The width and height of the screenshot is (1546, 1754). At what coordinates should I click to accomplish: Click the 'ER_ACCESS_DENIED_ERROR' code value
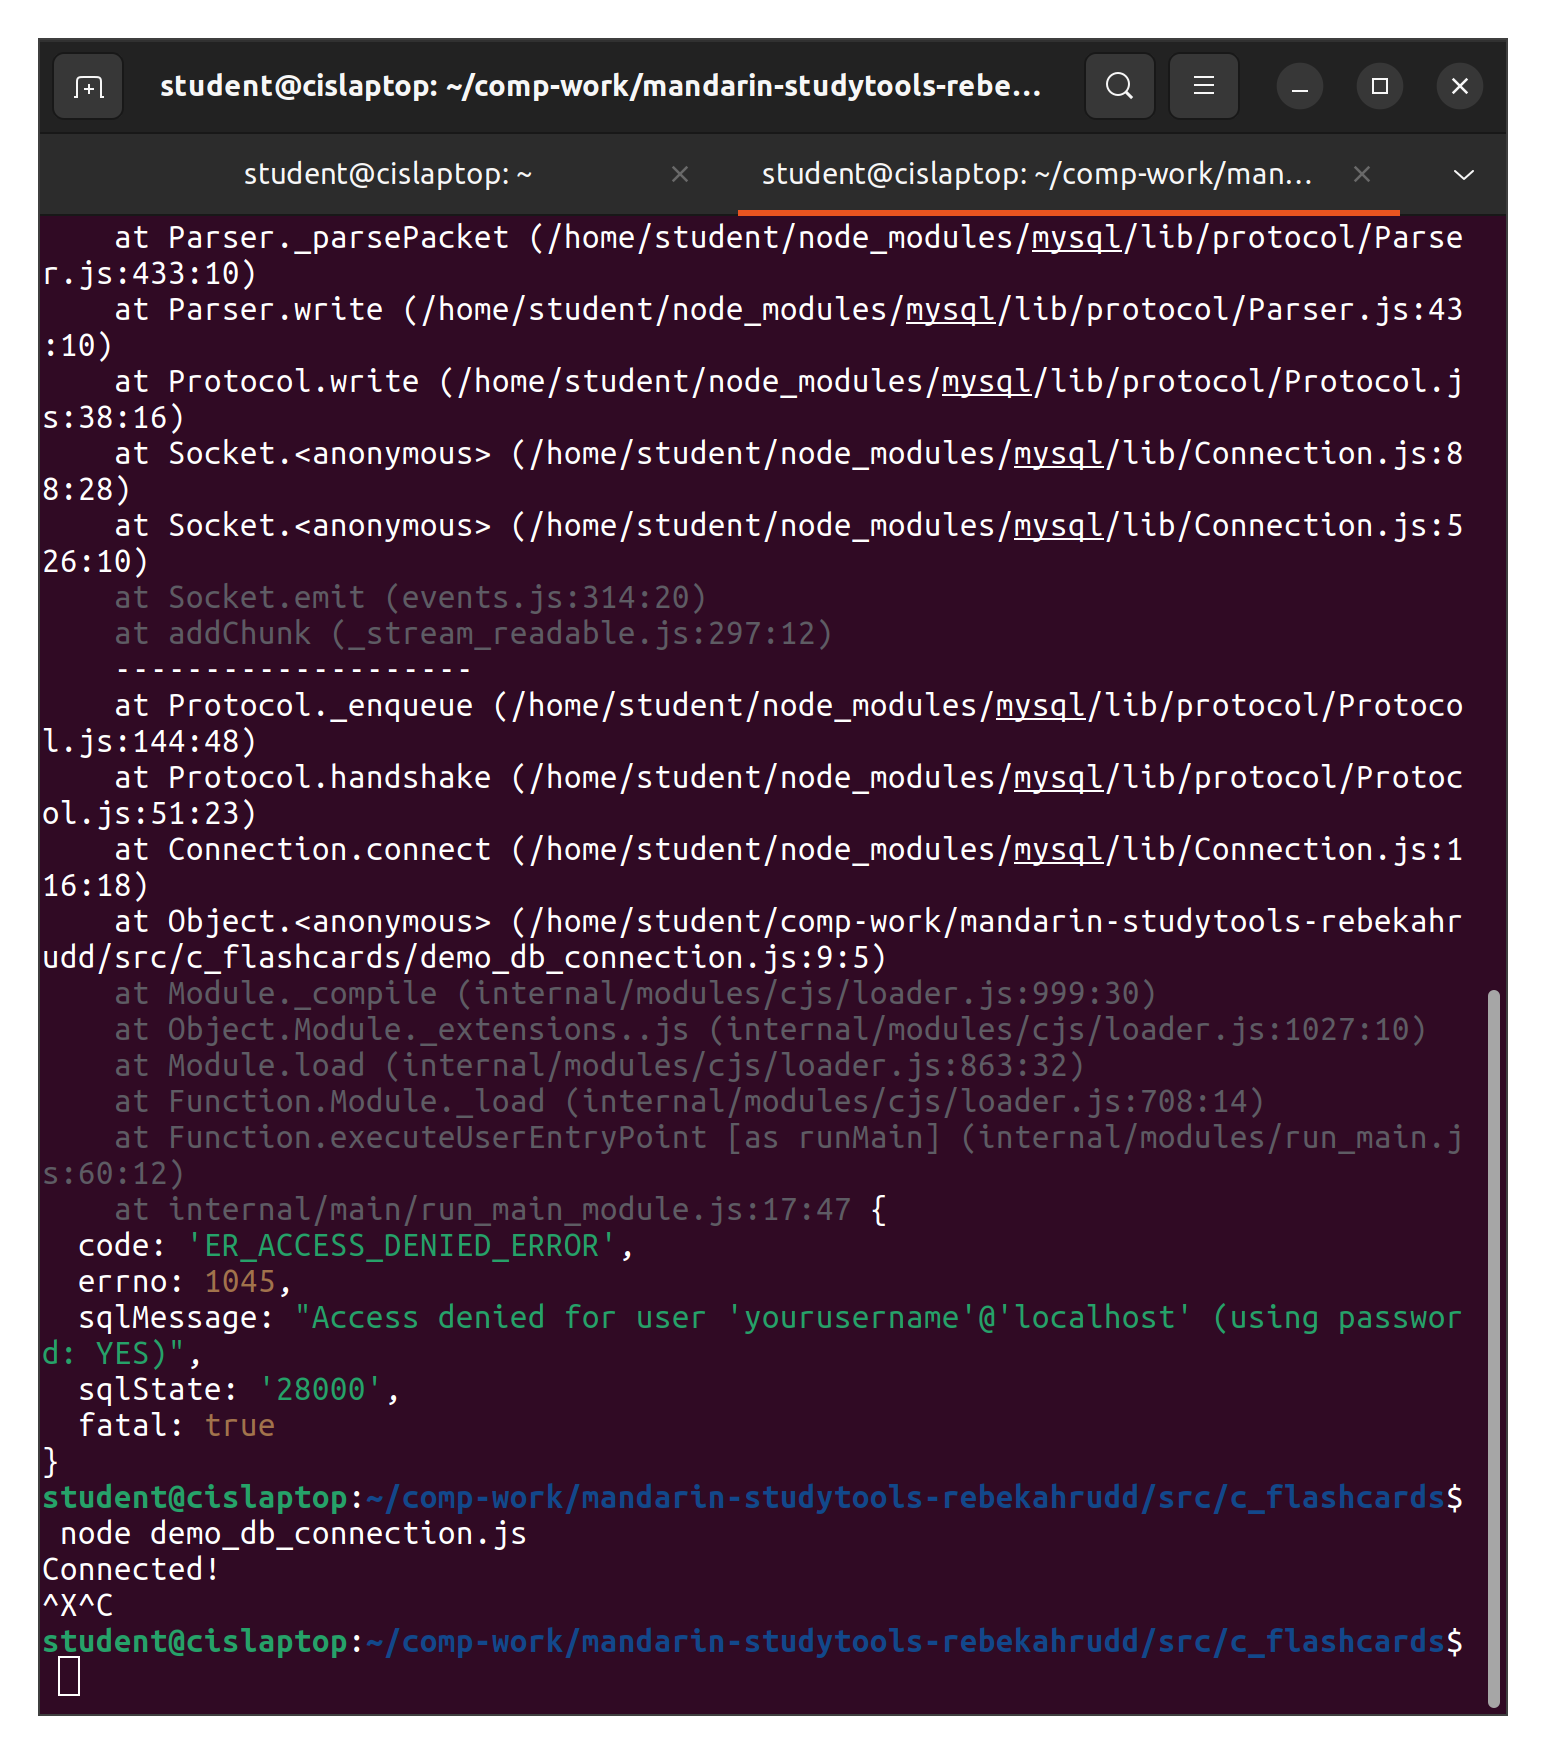402,1246
